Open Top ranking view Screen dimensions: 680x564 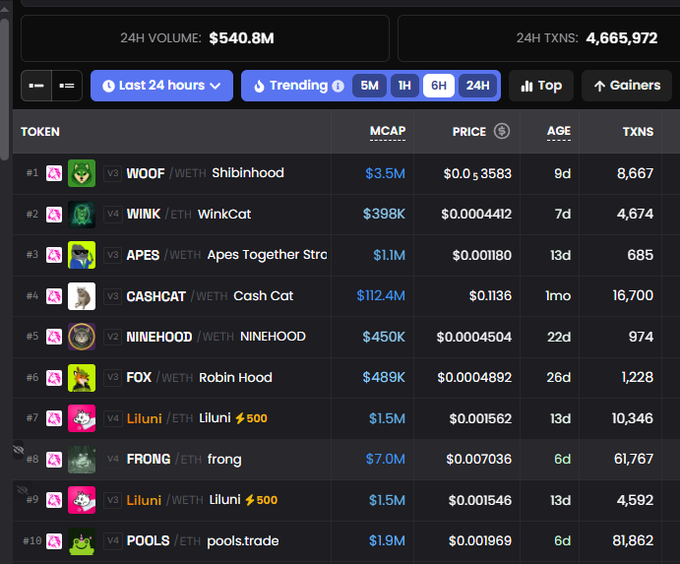(541, 86)
